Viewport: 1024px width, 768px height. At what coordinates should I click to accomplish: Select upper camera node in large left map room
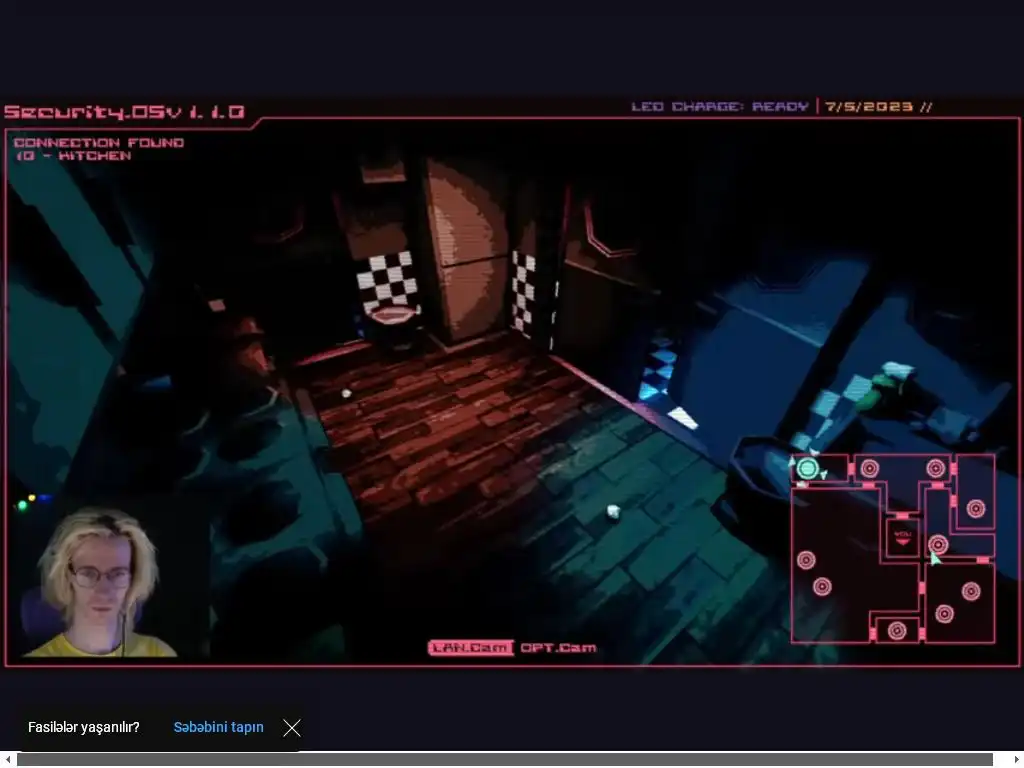click(806, 560)
